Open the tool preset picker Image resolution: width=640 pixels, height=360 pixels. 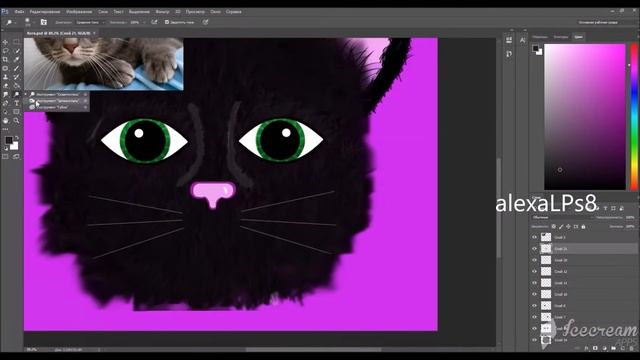pos(11,22)
